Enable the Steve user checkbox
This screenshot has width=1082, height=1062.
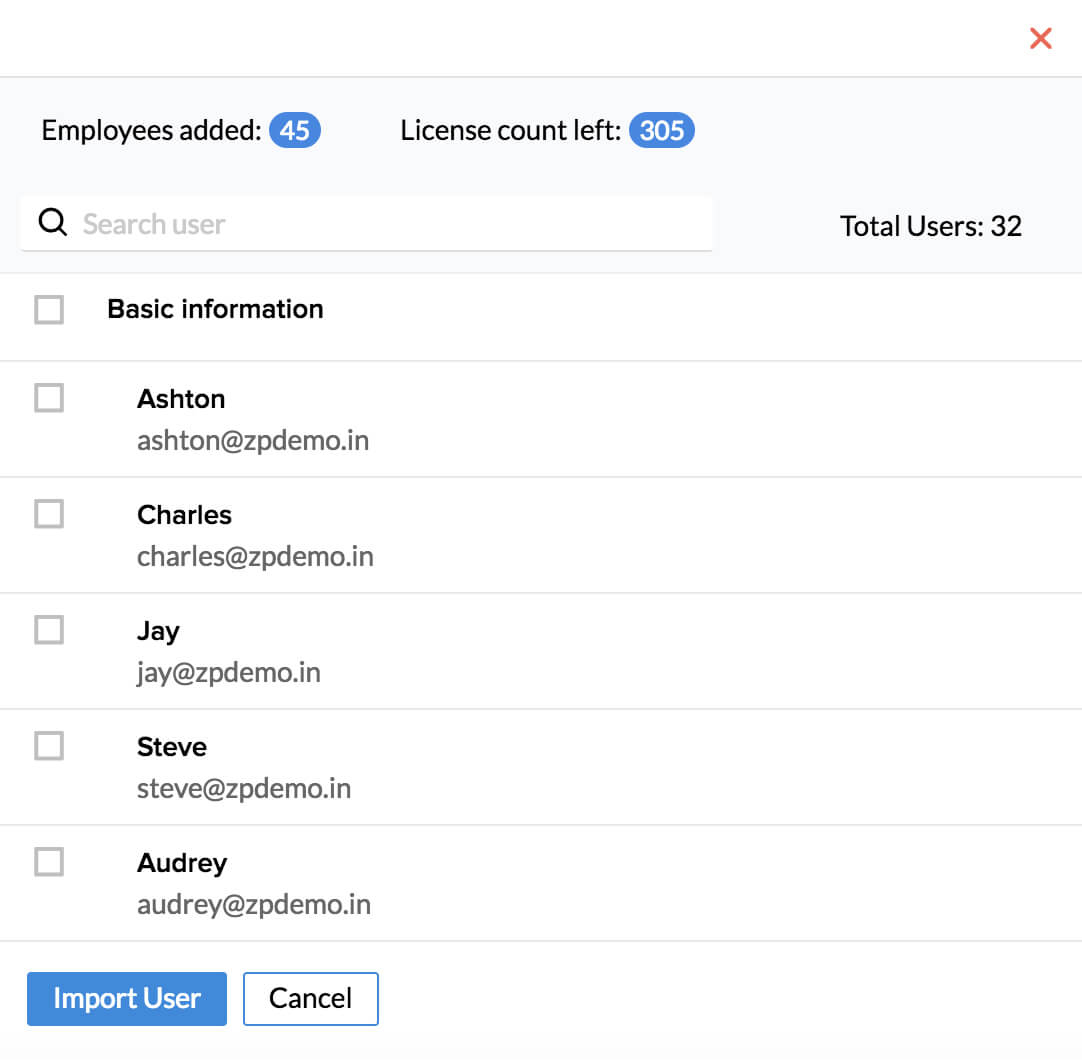coord(49,746)
